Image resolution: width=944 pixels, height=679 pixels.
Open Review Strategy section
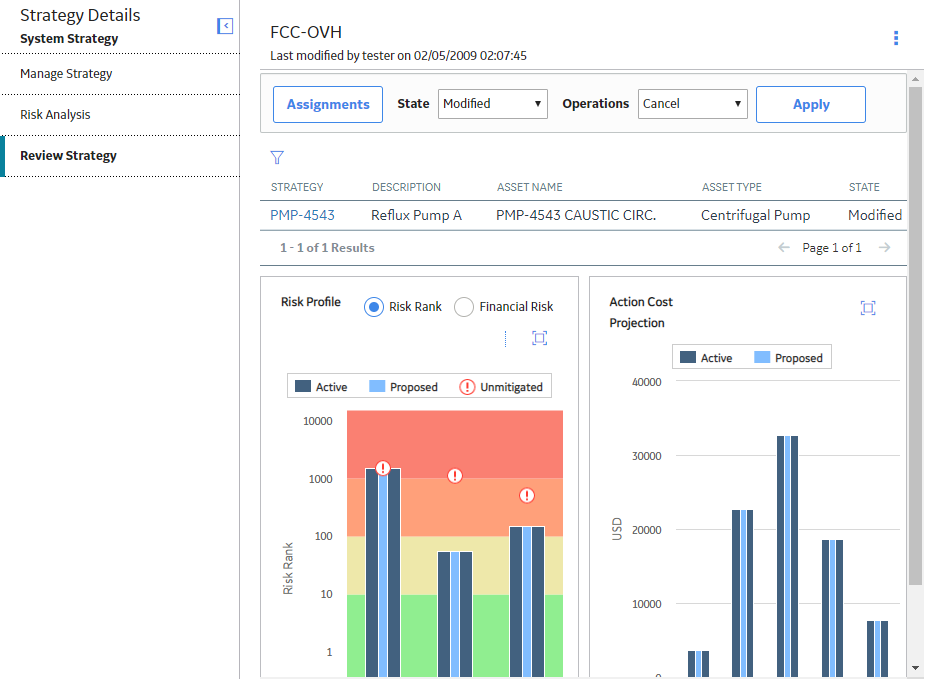pos(120,156)
